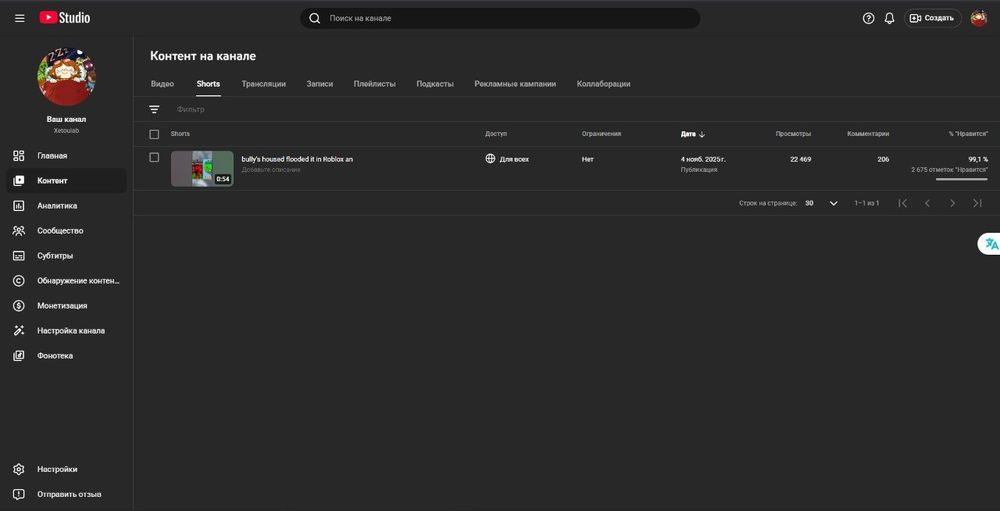The width and height of the screenshot is (1000, 511).
Task: Click the Дата sort arrow icon
Action: click(x=702, y=134)
